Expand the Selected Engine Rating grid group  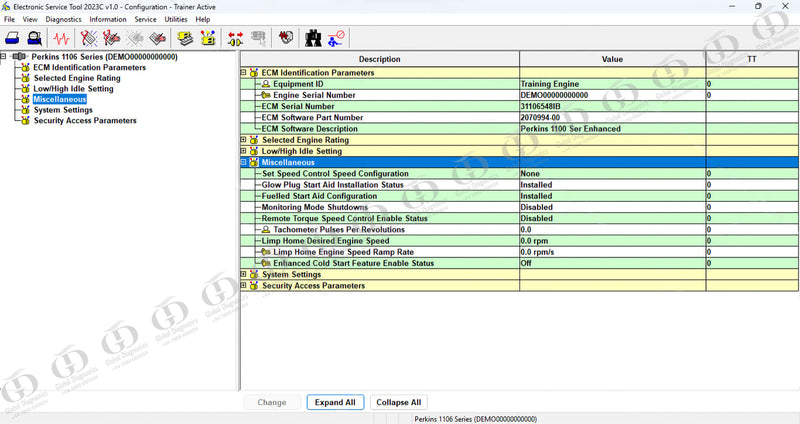[244, 140]
